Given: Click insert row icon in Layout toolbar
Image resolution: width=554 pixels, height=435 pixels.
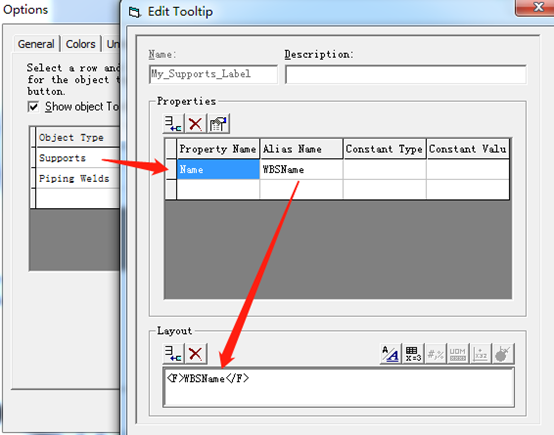Looking at the screenshot, I should 173,353.
